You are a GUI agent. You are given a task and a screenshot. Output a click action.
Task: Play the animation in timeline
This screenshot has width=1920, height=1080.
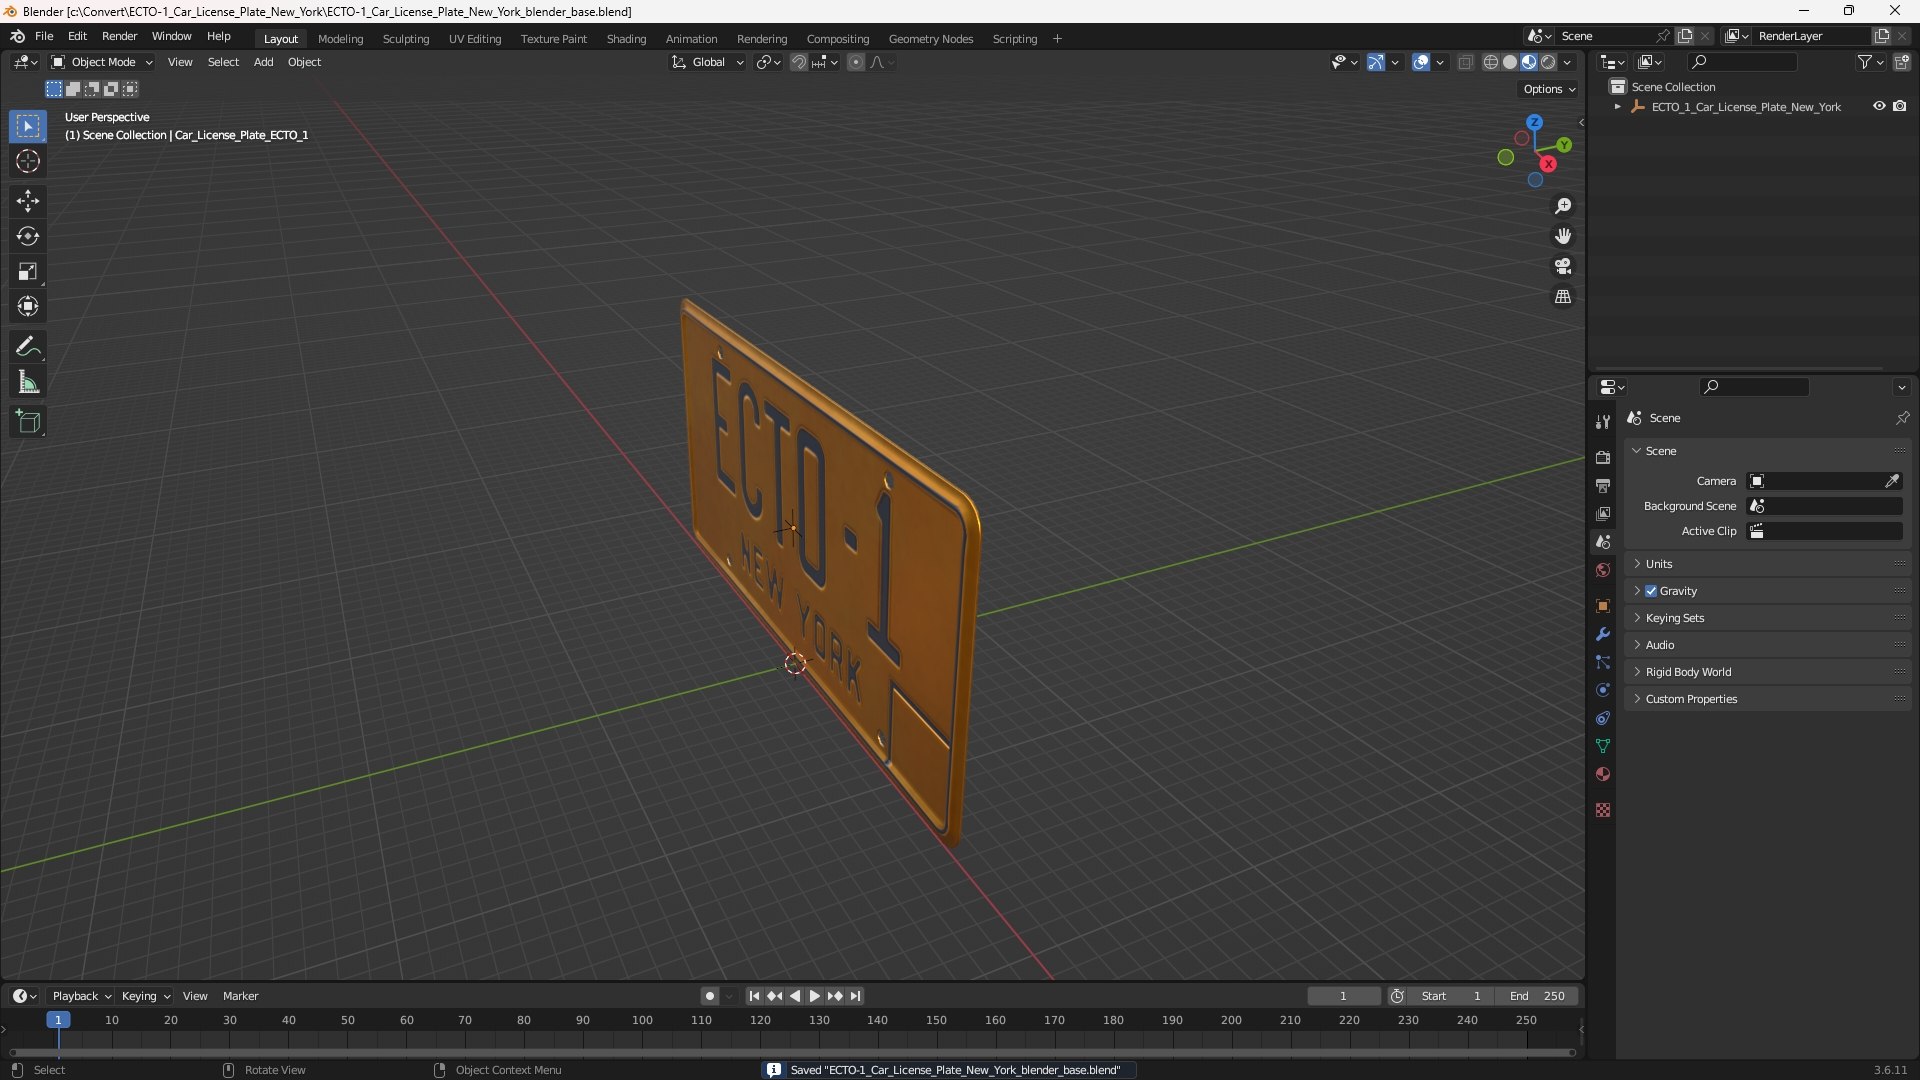(x=814, y=996)
